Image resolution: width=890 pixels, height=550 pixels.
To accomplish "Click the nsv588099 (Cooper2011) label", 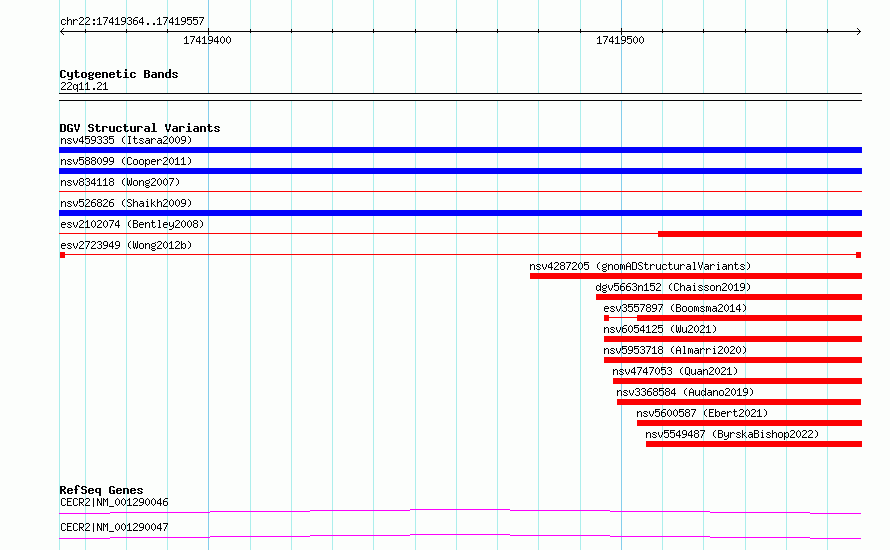I will coord(126,161).
